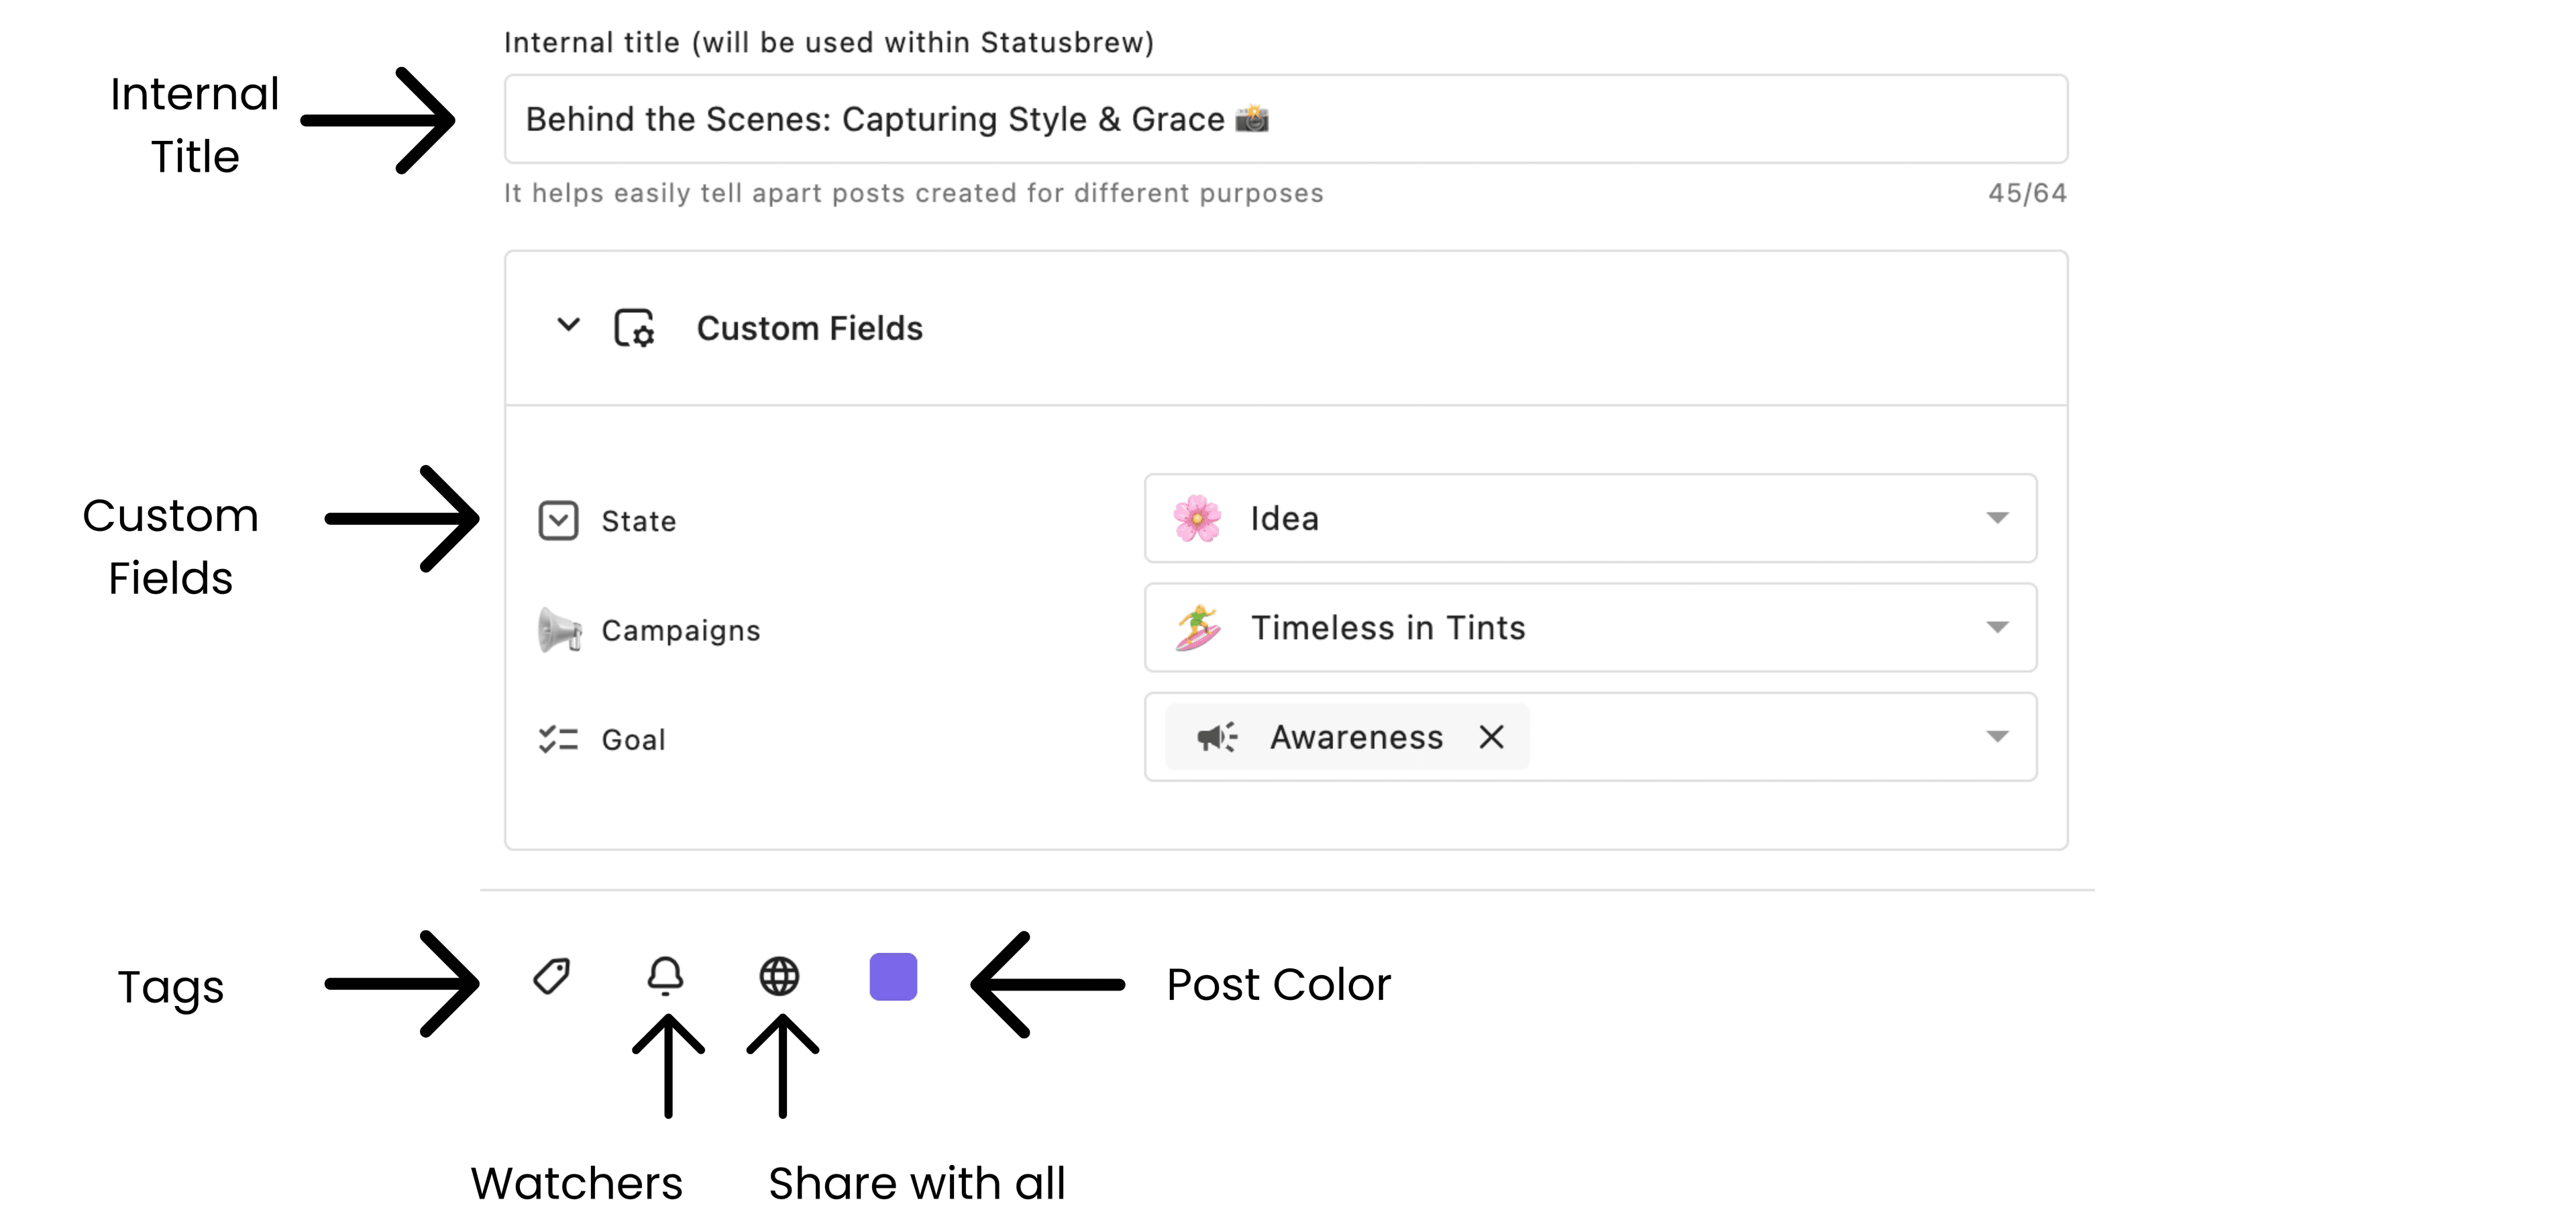Click the surfer icon beside Timeless in Tints
This screenshot has width=2576, height=1210.
1197,628
